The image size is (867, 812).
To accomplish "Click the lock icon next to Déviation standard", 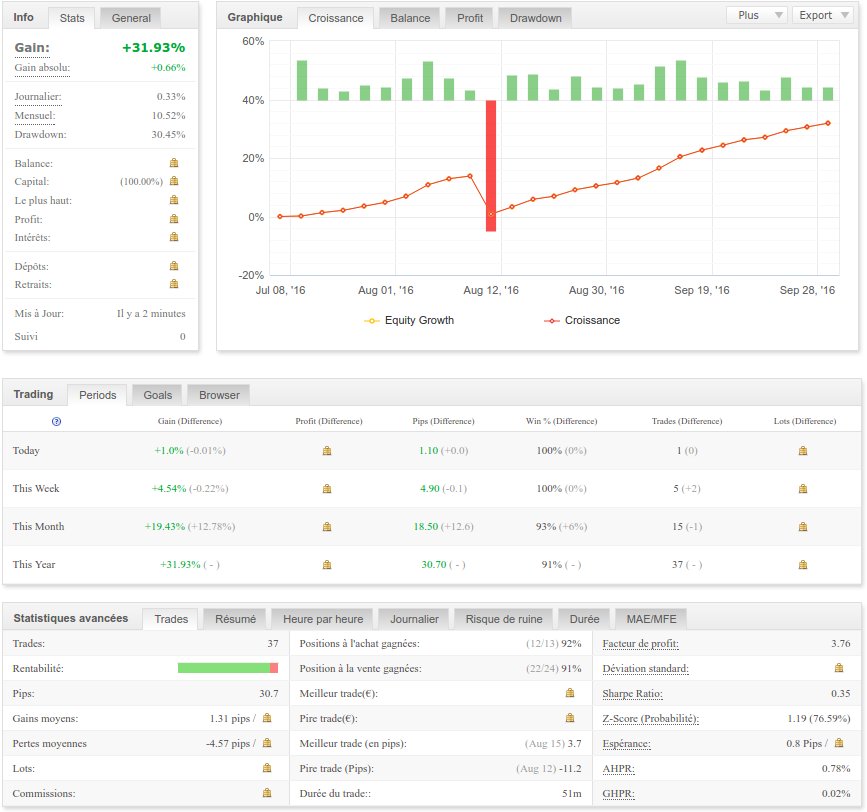I will point(839,668).
